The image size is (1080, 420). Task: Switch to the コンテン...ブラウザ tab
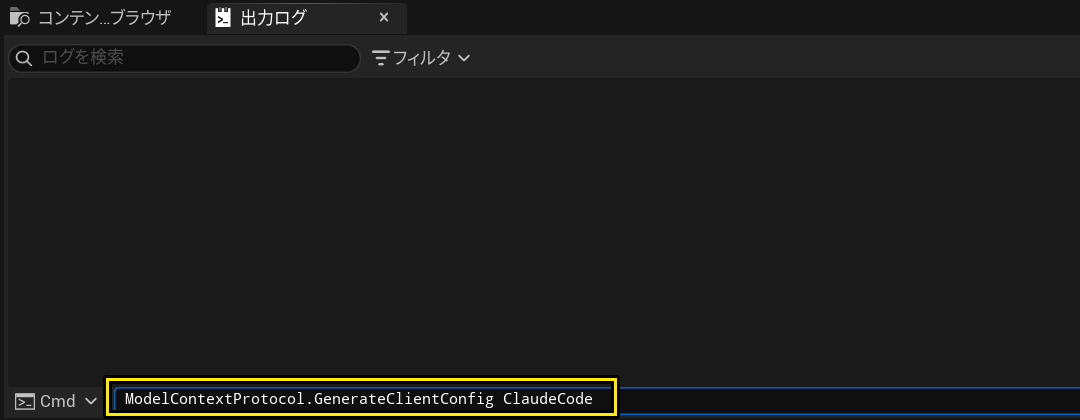(90, 18)
